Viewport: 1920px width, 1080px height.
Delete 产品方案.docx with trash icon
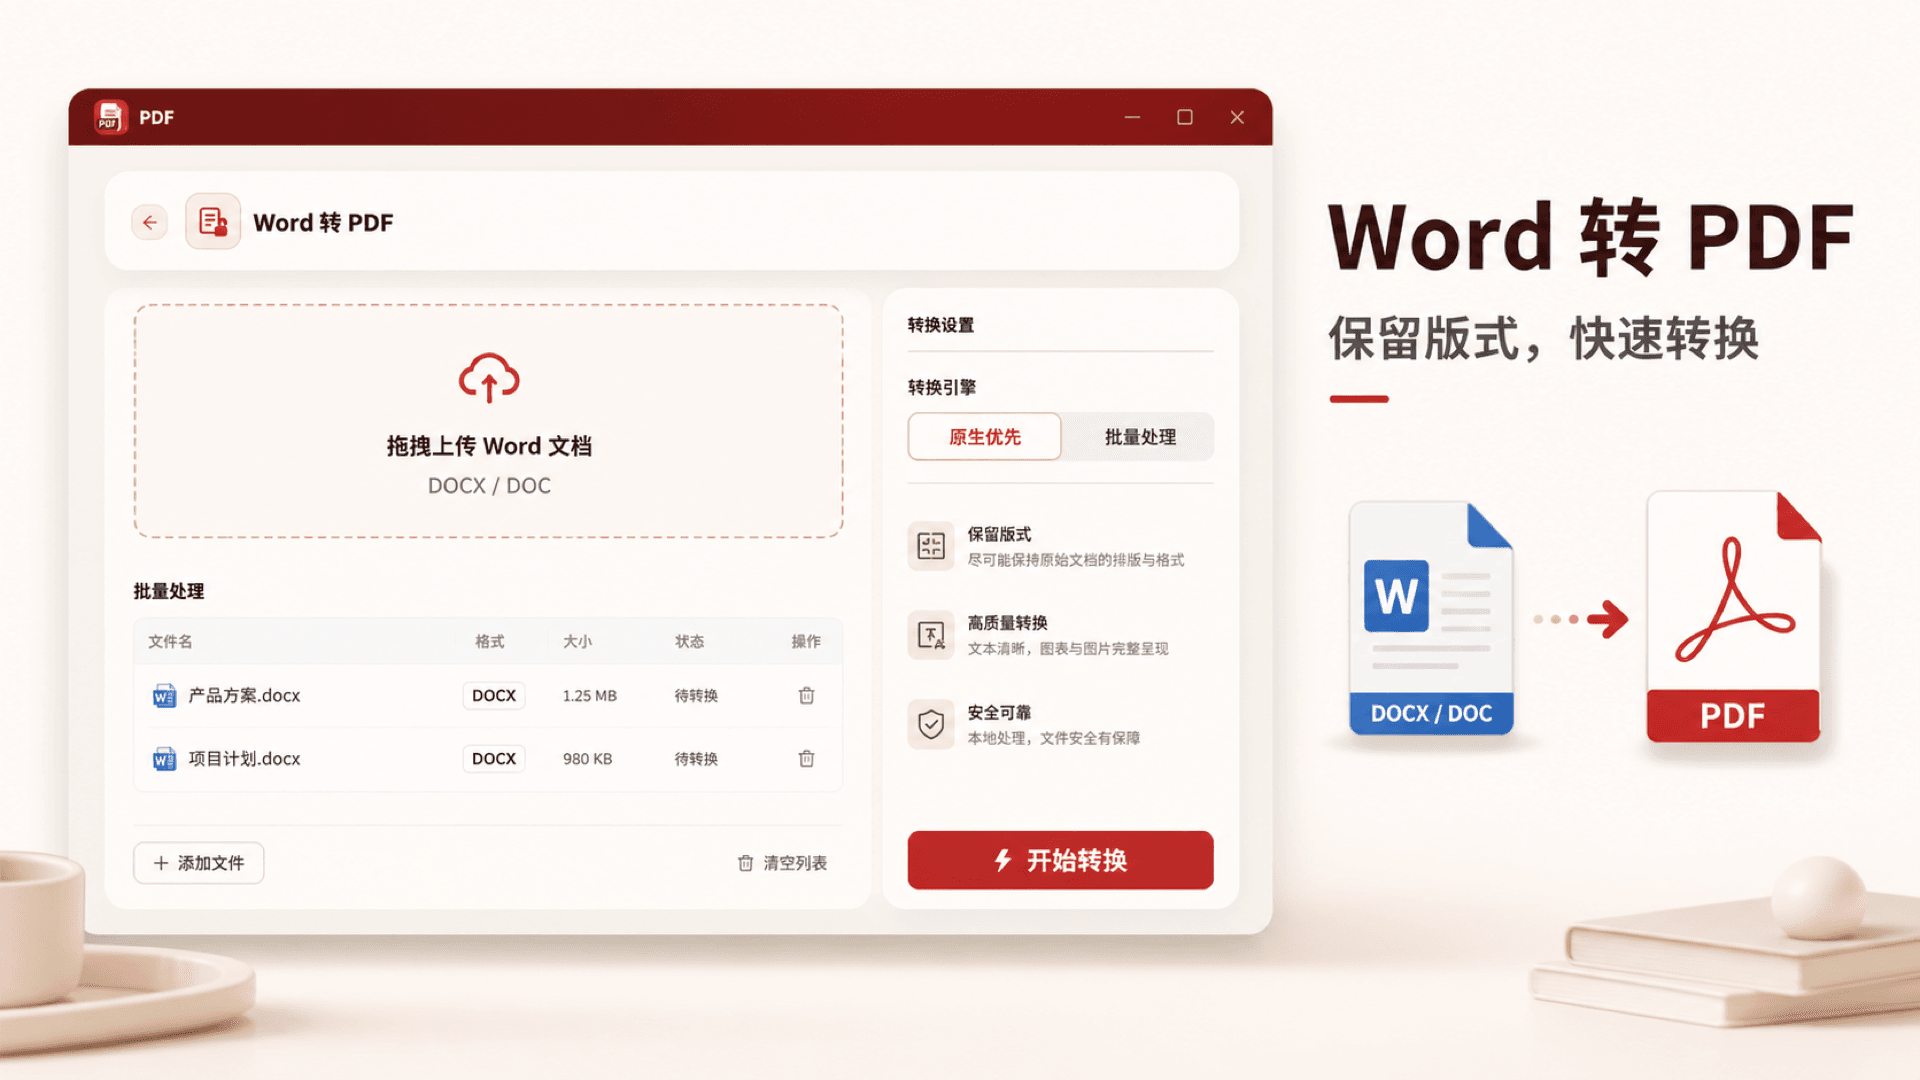pyautogui.click(x=807, y=695)
